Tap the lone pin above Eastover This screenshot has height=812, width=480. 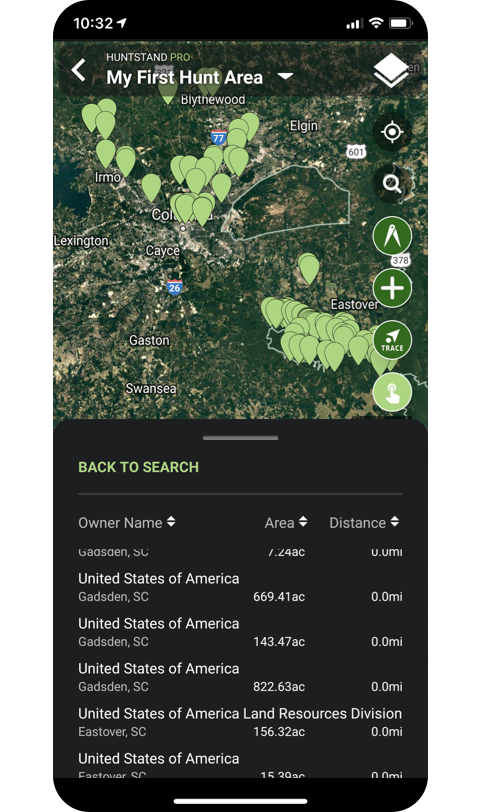click(309, 269)
